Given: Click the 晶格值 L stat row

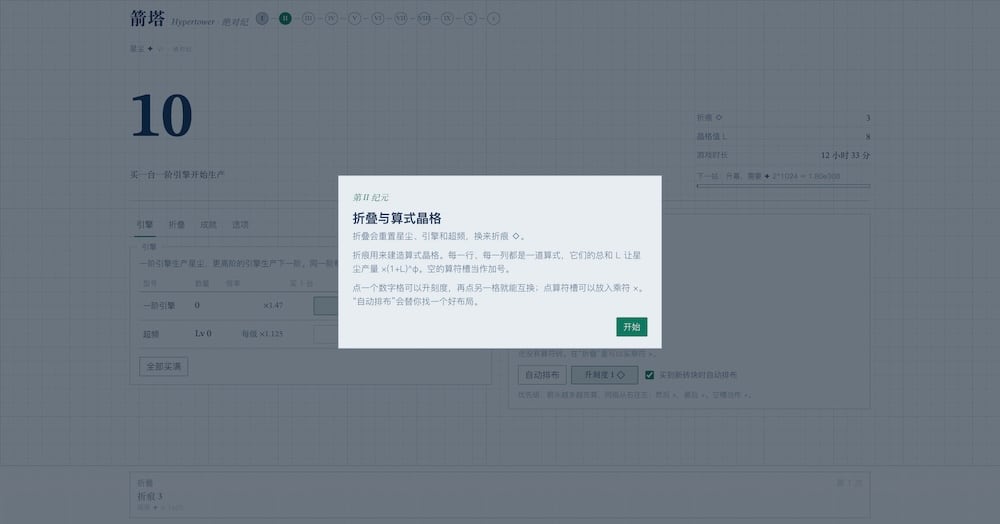Looking at the screenshot, I should click(x=783, y=136).
